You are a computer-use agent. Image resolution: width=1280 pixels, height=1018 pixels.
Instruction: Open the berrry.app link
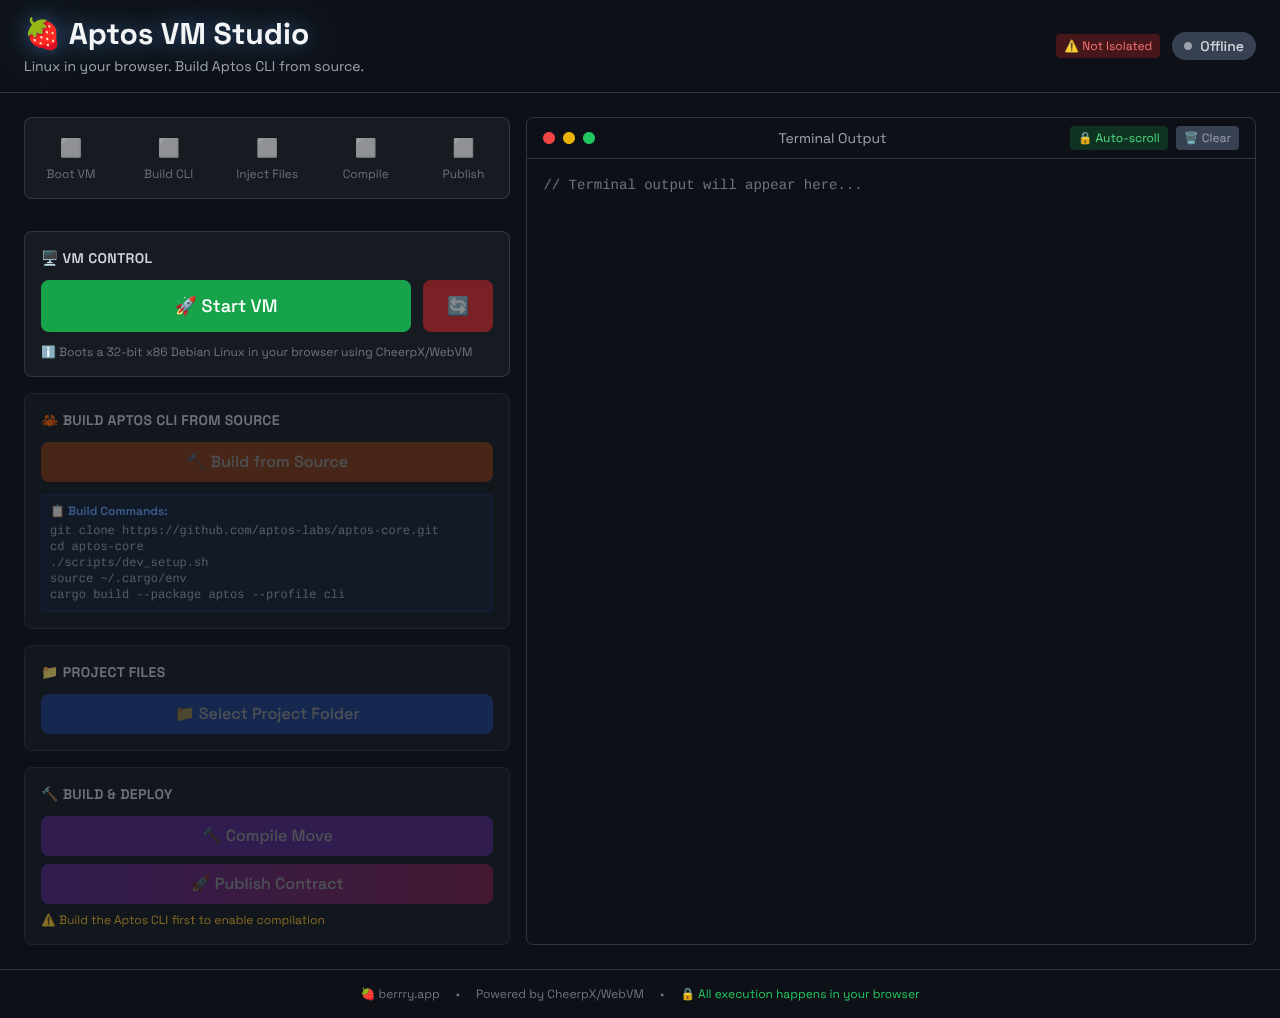point(407,994)
